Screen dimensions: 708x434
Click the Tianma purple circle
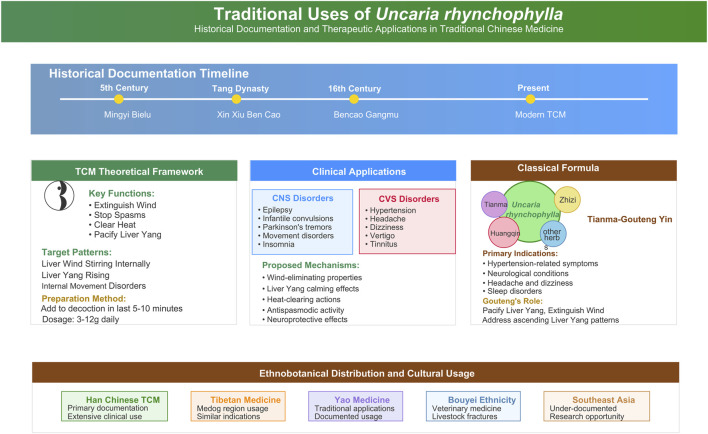tap(494, 205)
